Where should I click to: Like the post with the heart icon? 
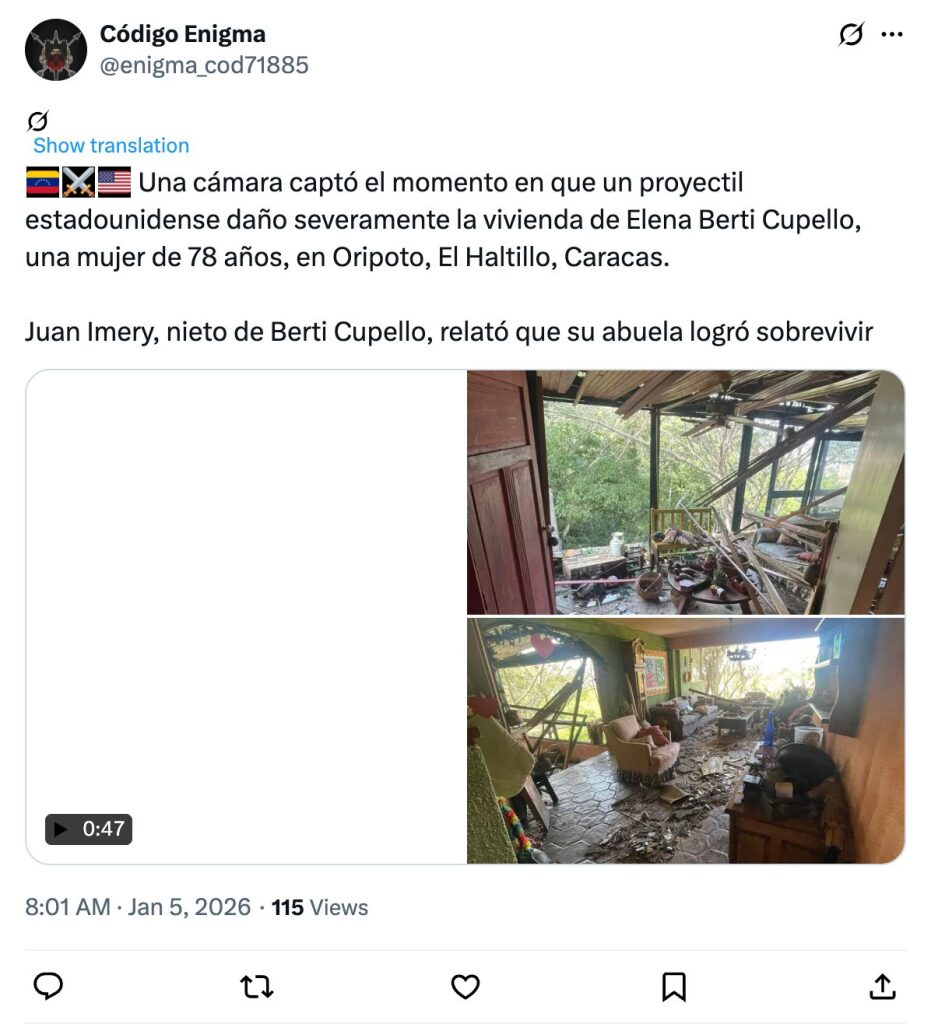click(x=466, y=986)
